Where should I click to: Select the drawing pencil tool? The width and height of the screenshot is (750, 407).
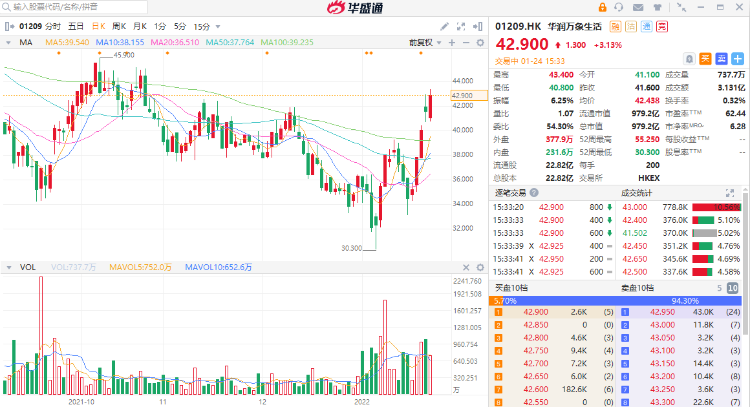coord(444,26)
